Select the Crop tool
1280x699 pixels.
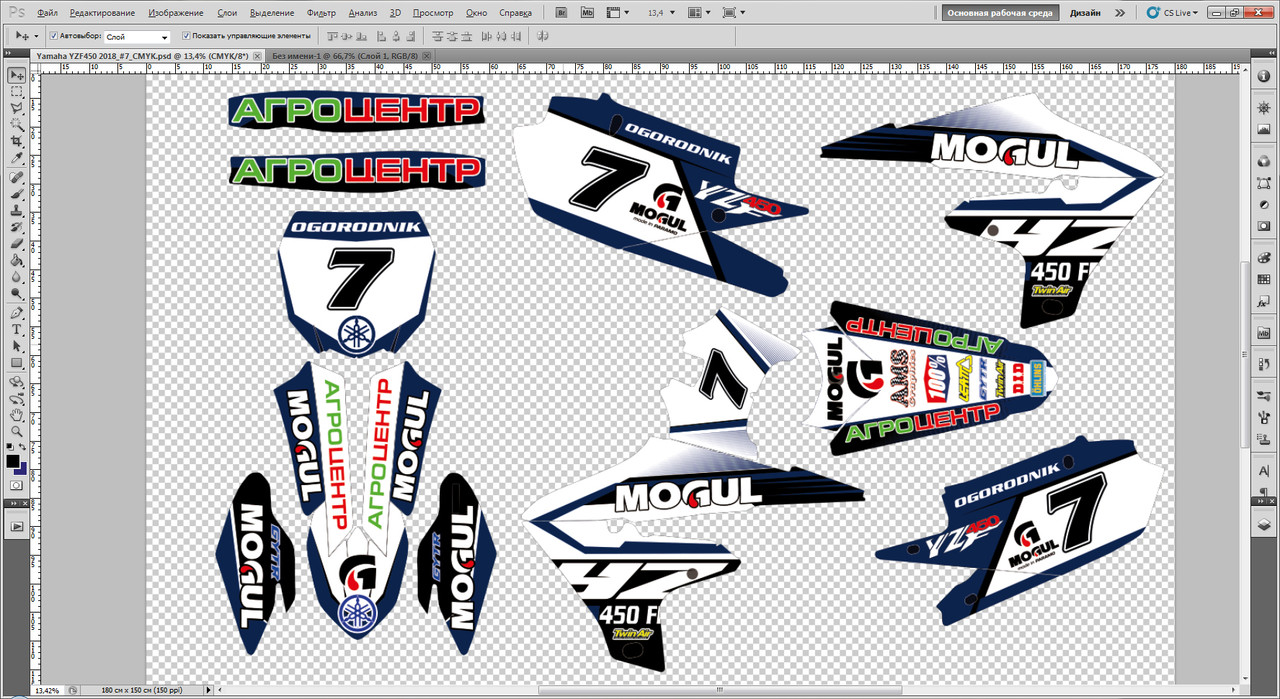(17, 141)
